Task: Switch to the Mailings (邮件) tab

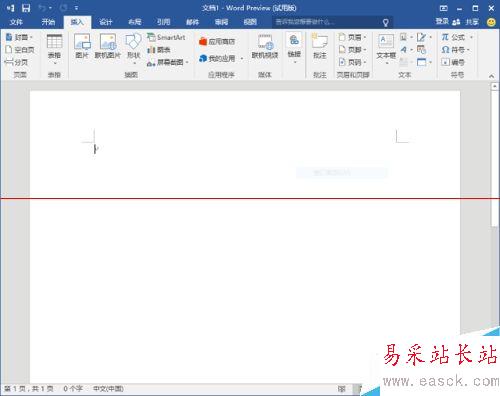Action: click(x=192, y=22)
